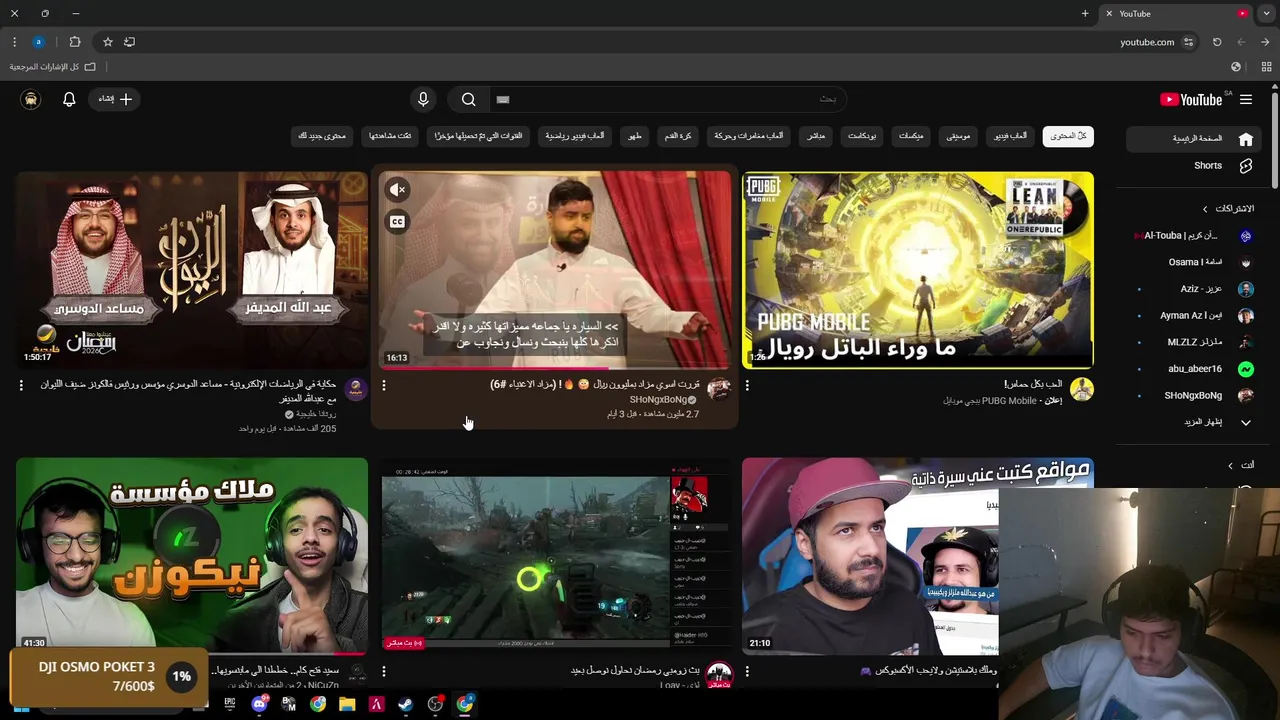Screen dimensions: 1280x720
Task: Start voice search with microphone icon
Action: 423,99
